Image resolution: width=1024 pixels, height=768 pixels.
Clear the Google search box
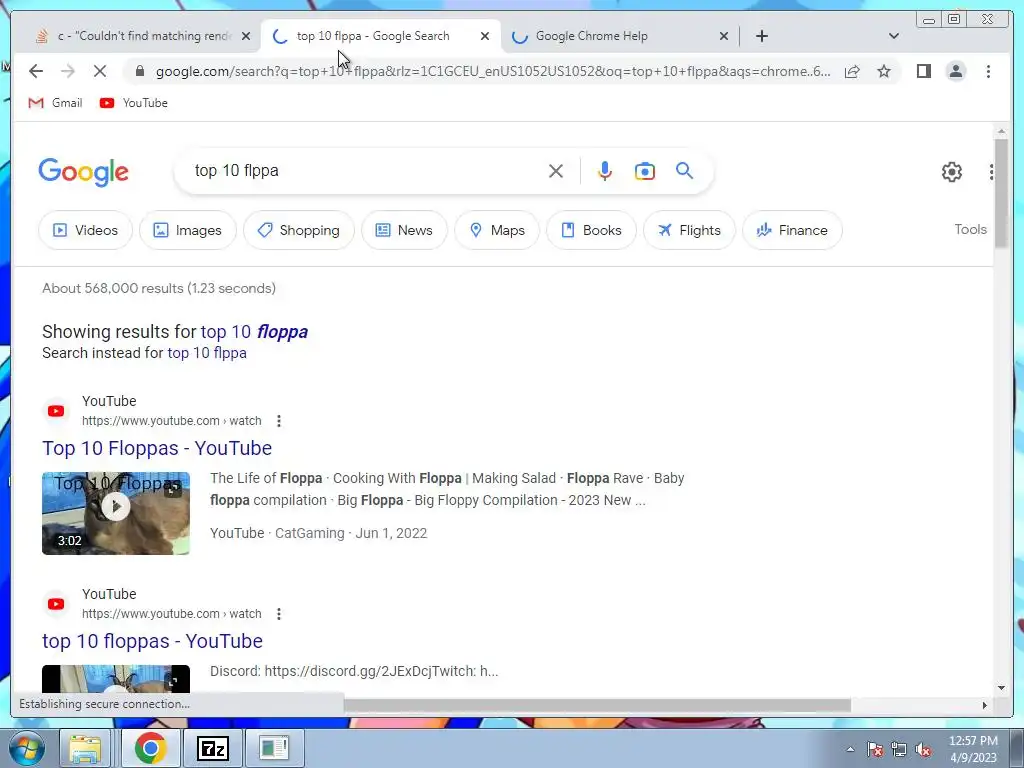(x=556, y=171)
